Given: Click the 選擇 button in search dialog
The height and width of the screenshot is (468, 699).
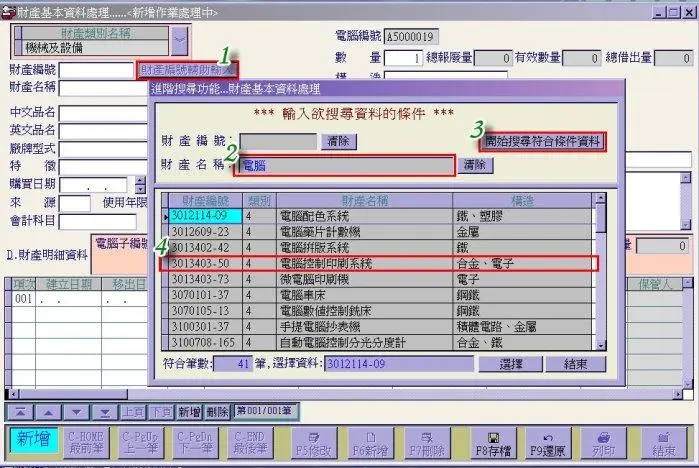Looking at the screenshot, I should click(x=510, y=364).
